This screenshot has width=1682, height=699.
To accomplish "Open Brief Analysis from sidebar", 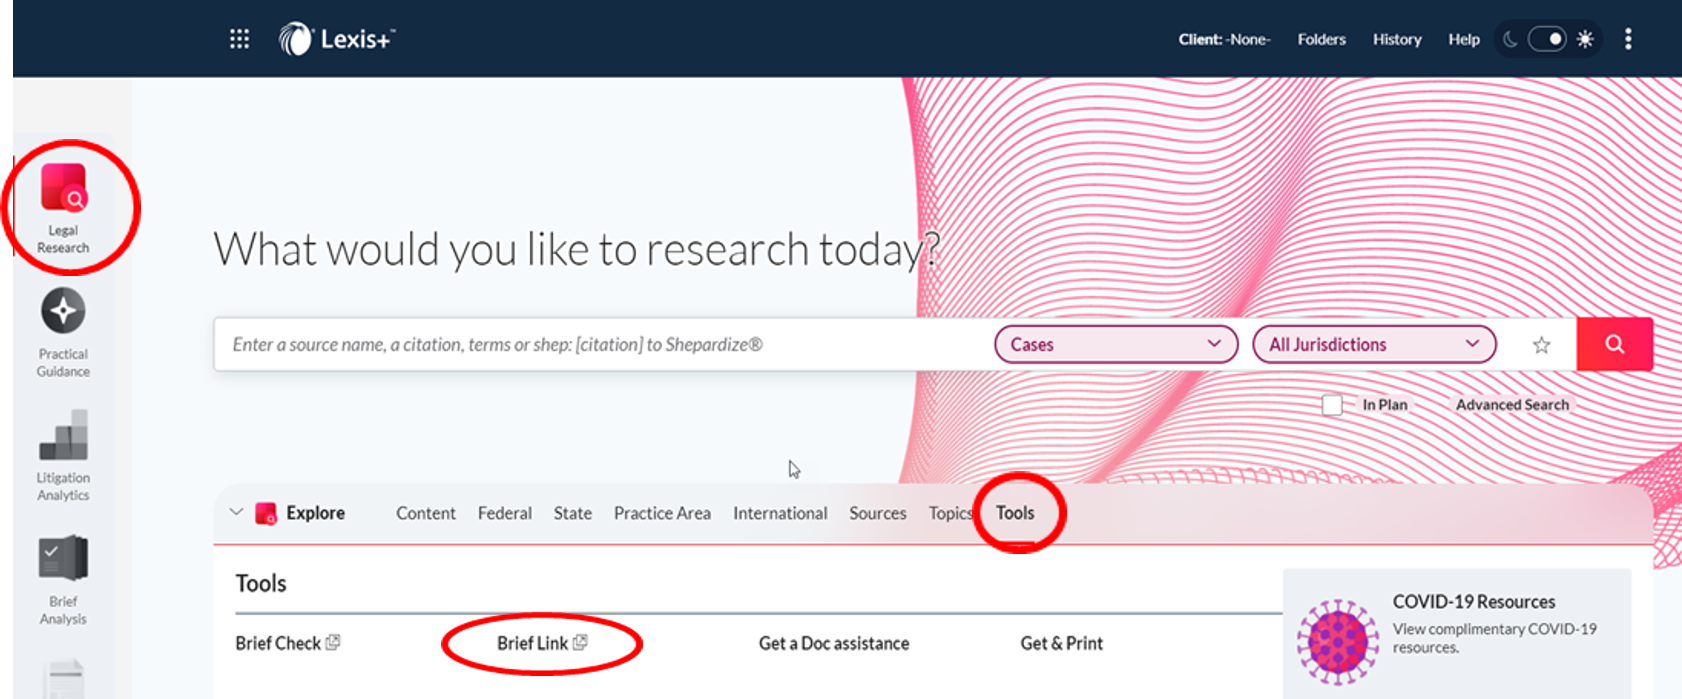I will 63,580.
